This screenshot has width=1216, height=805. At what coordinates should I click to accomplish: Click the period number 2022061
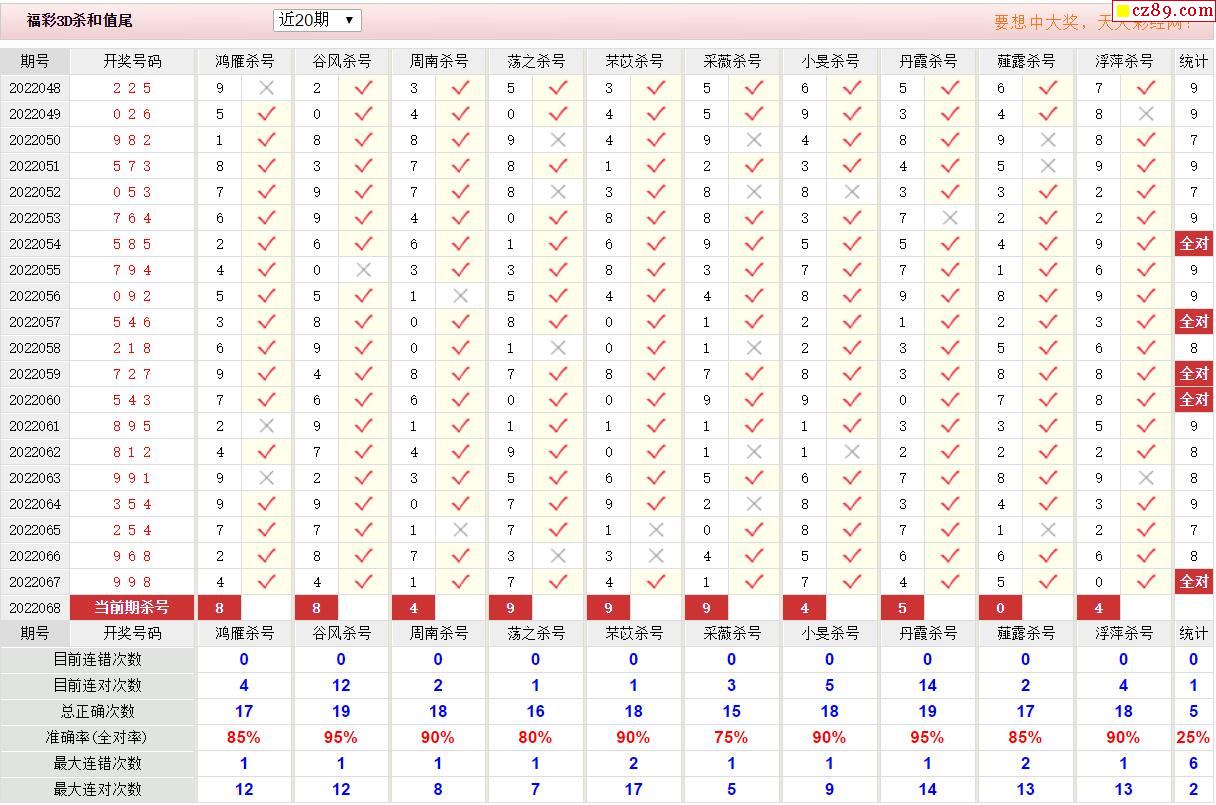(x=35, y=426)
